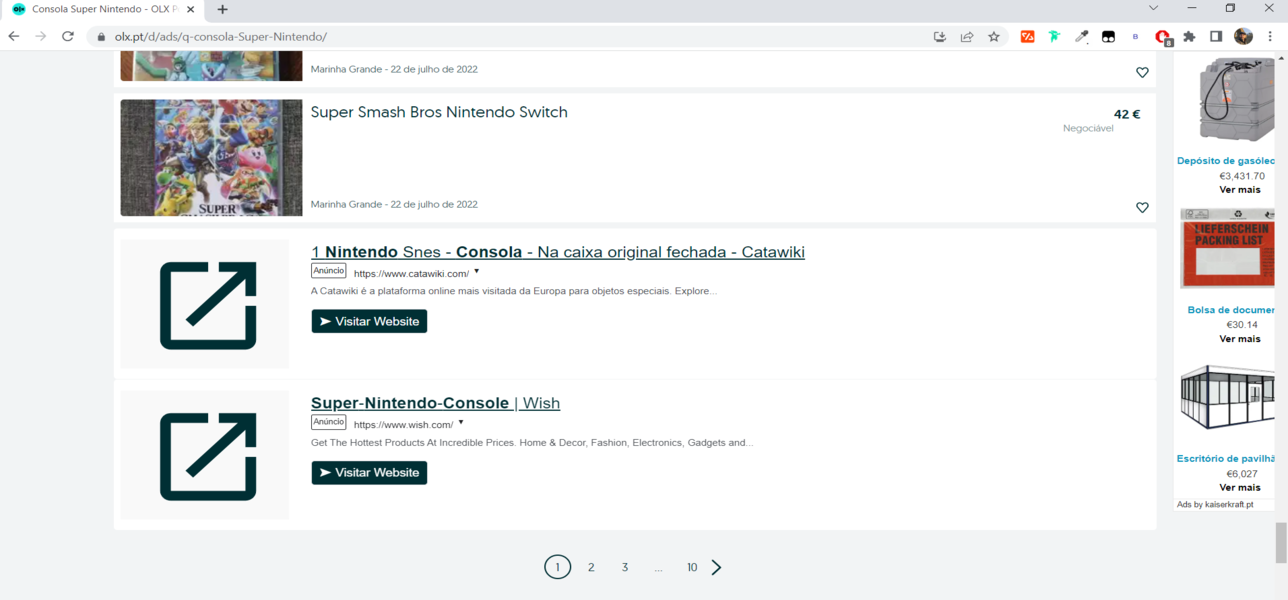Click Escritório de pavilhão ad image

coord(1229,398)
